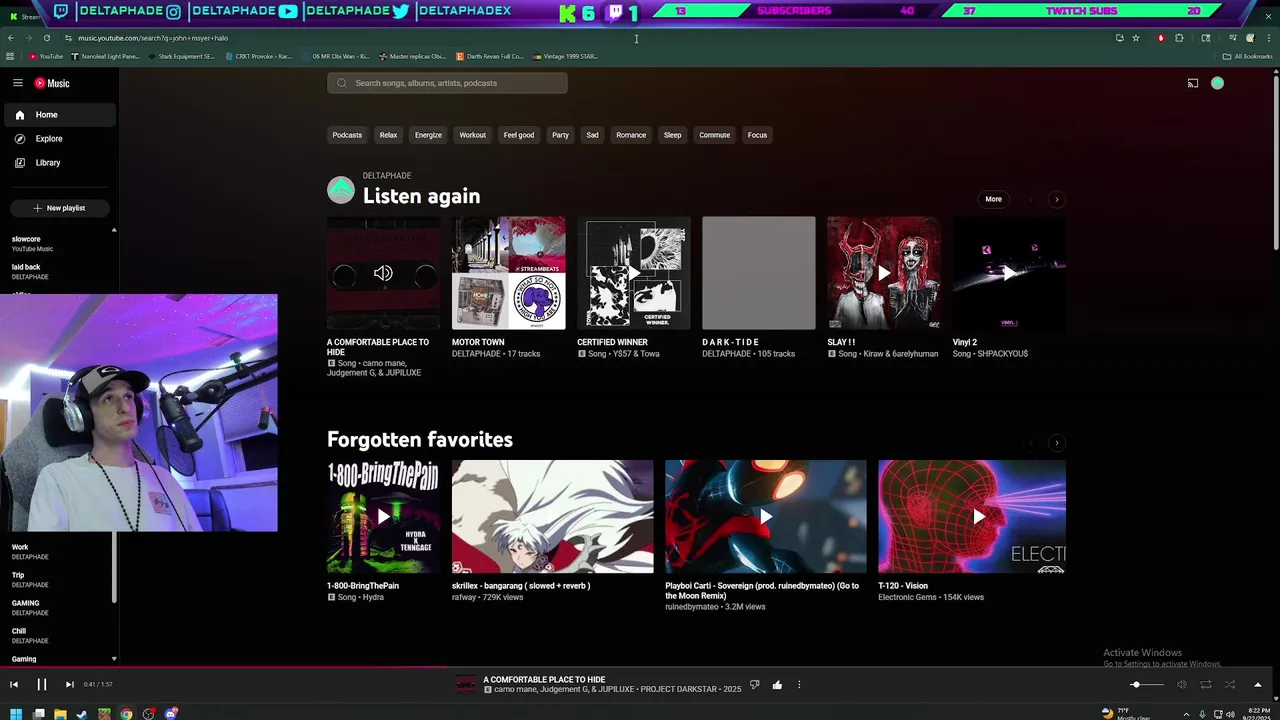1280x720 pixels.
Task: Select the Commute chip
Action: pyautogui.click(x=715, y=135)
